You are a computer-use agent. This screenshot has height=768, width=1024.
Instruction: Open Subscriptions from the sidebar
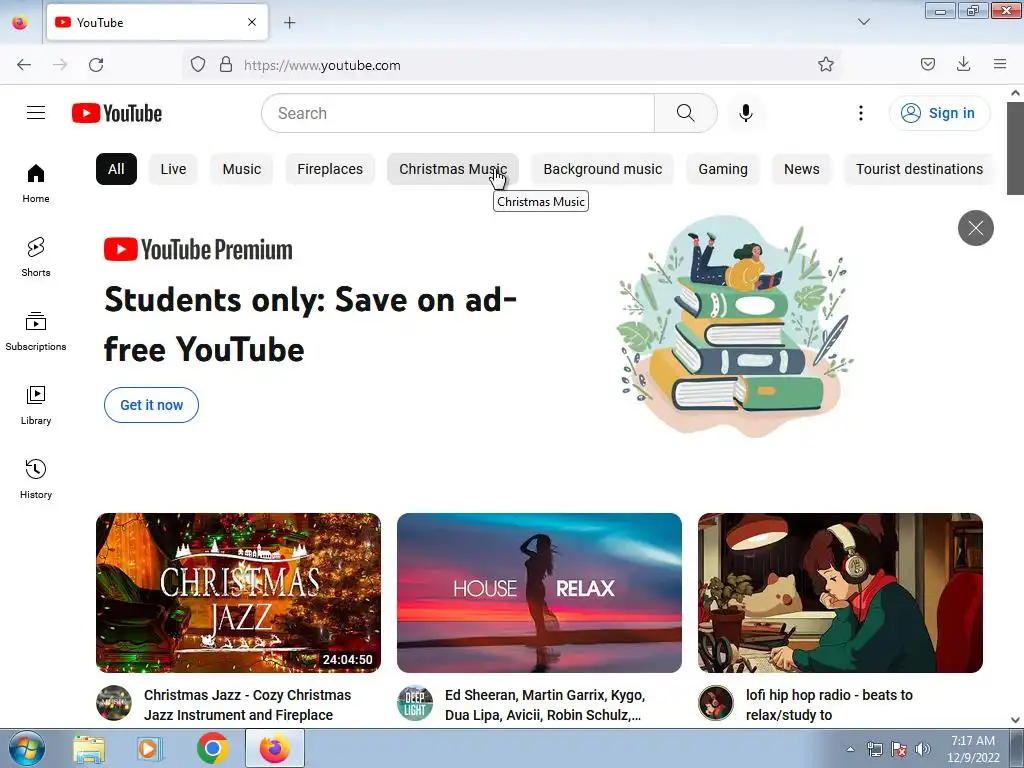pos(36,331)
